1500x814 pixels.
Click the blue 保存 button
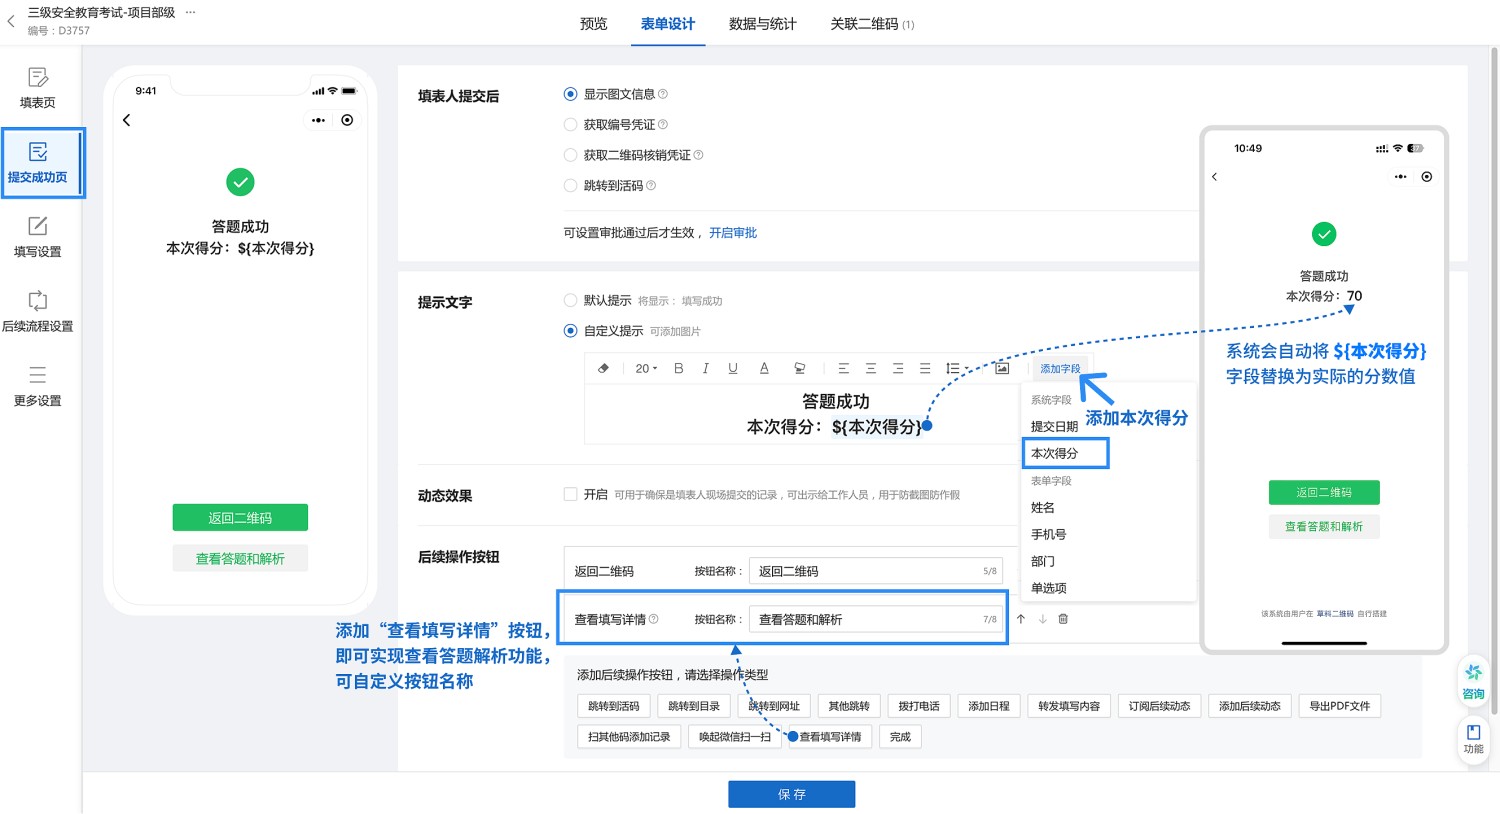point(791,794)
